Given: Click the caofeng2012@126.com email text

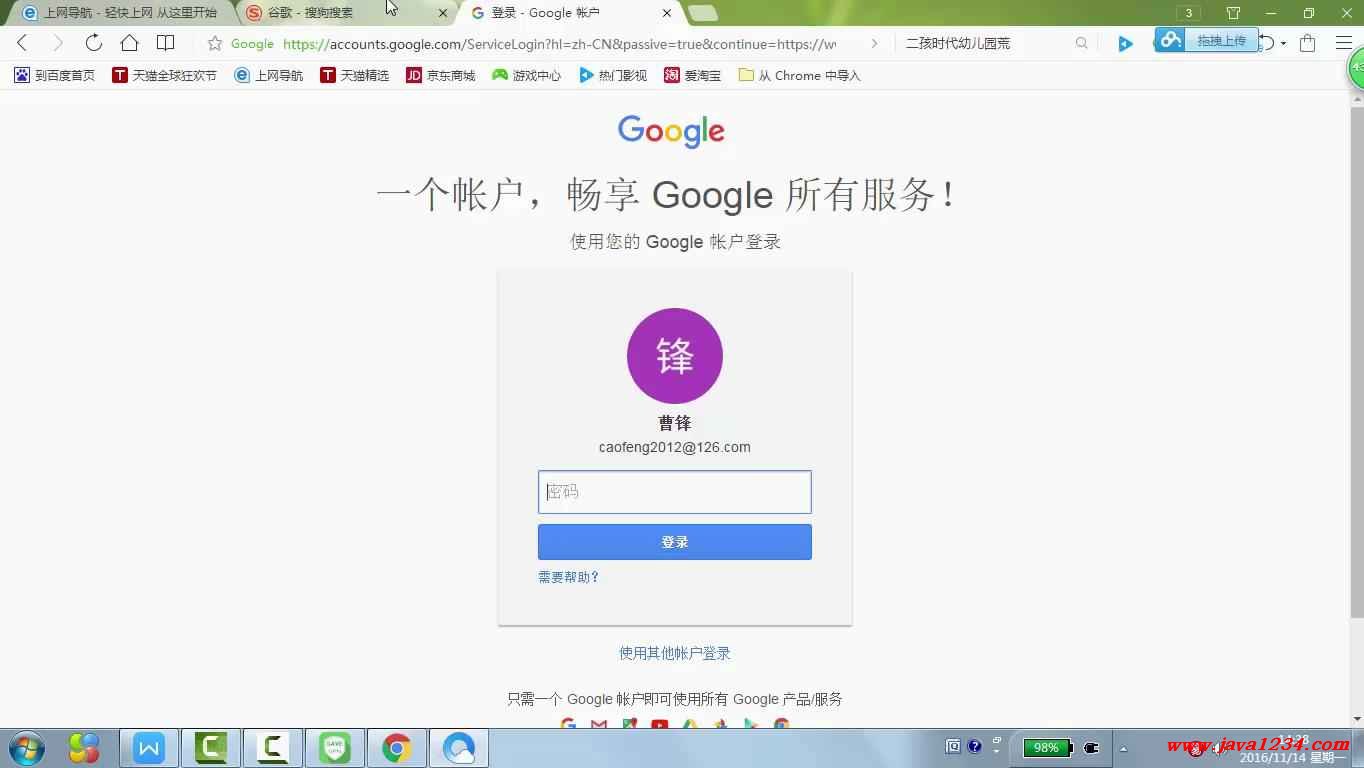Looking at the screenshot, I should pos(675,447).
